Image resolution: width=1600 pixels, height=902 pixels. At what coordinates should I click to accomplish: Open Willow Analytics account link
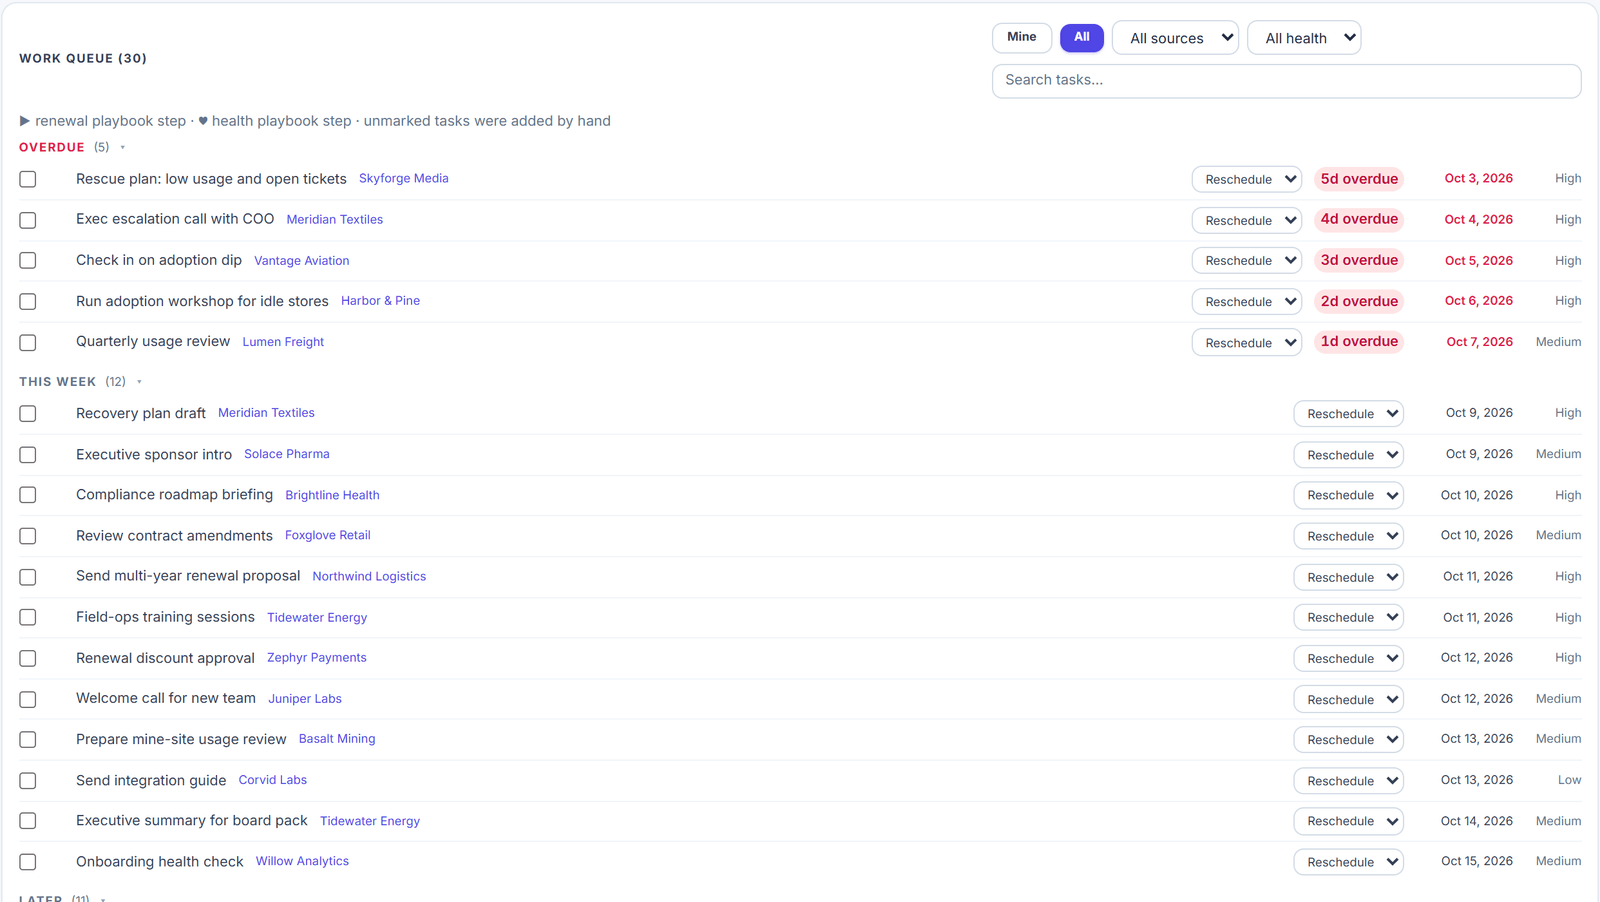point(302,860)
